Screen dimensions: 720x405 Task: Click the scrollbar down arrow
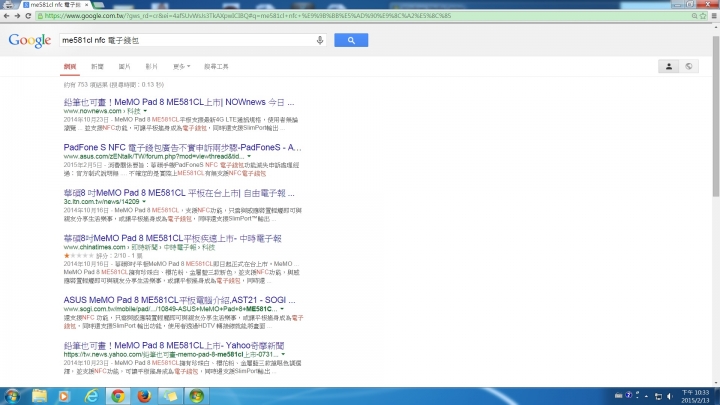click(x=716, y=383)
